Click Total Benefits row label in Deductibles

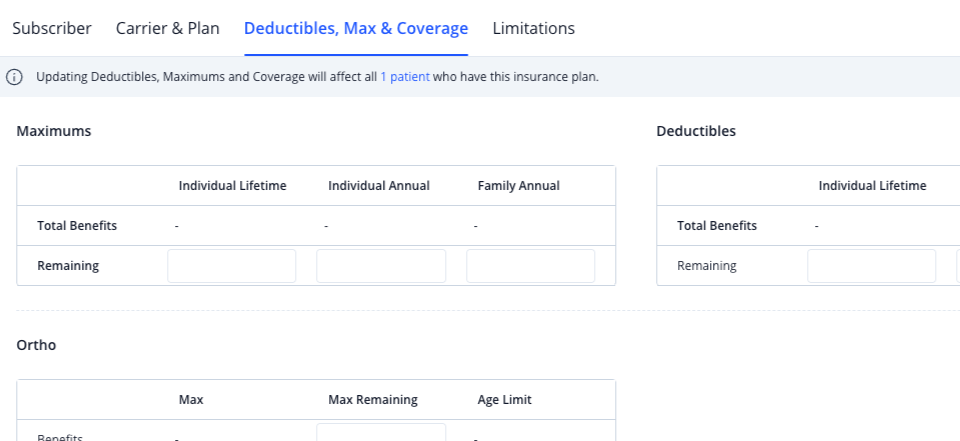tap(717, 225)
